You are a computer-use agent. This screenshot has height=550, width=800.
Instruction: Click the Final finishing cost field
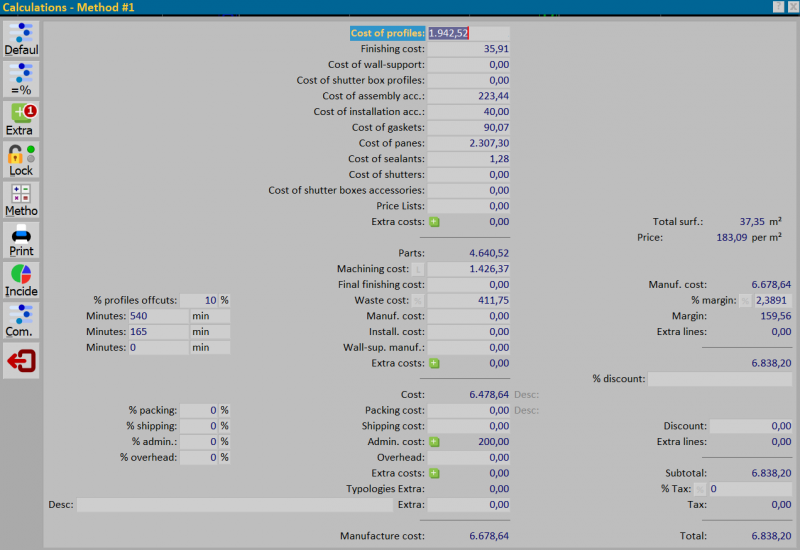(x=468, y=285)
